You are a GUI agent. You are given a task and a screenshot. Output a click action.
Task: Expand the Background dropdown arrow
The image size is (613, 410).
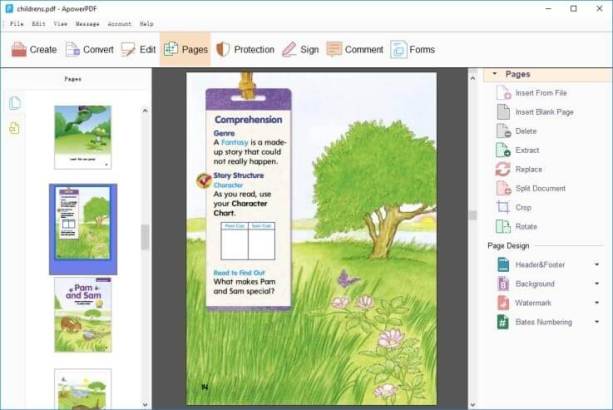(597, 283)
